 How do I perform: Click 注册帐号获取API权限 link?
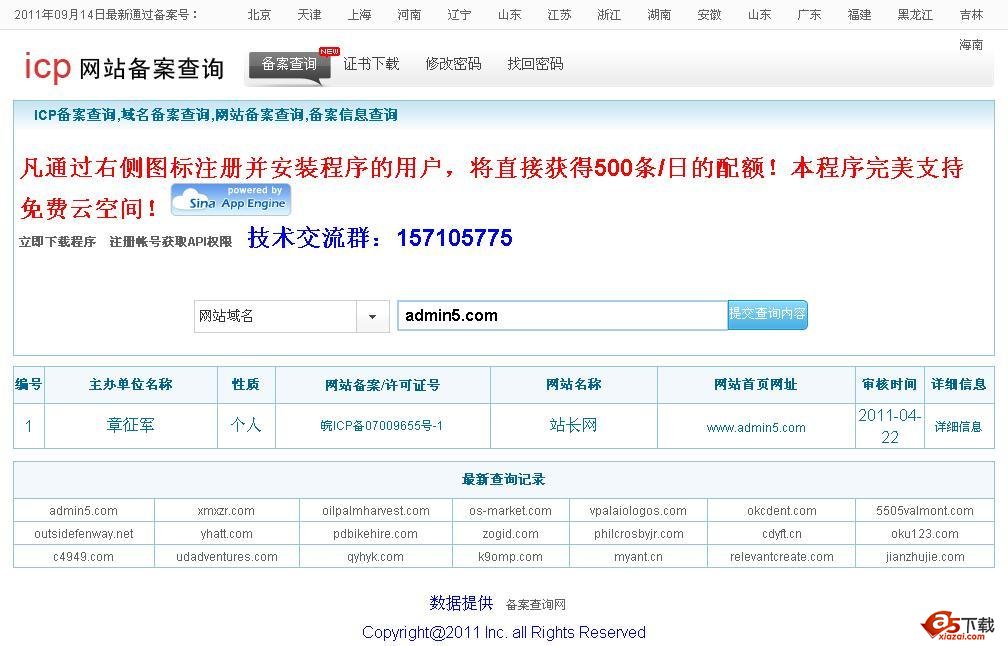point(170,242)
